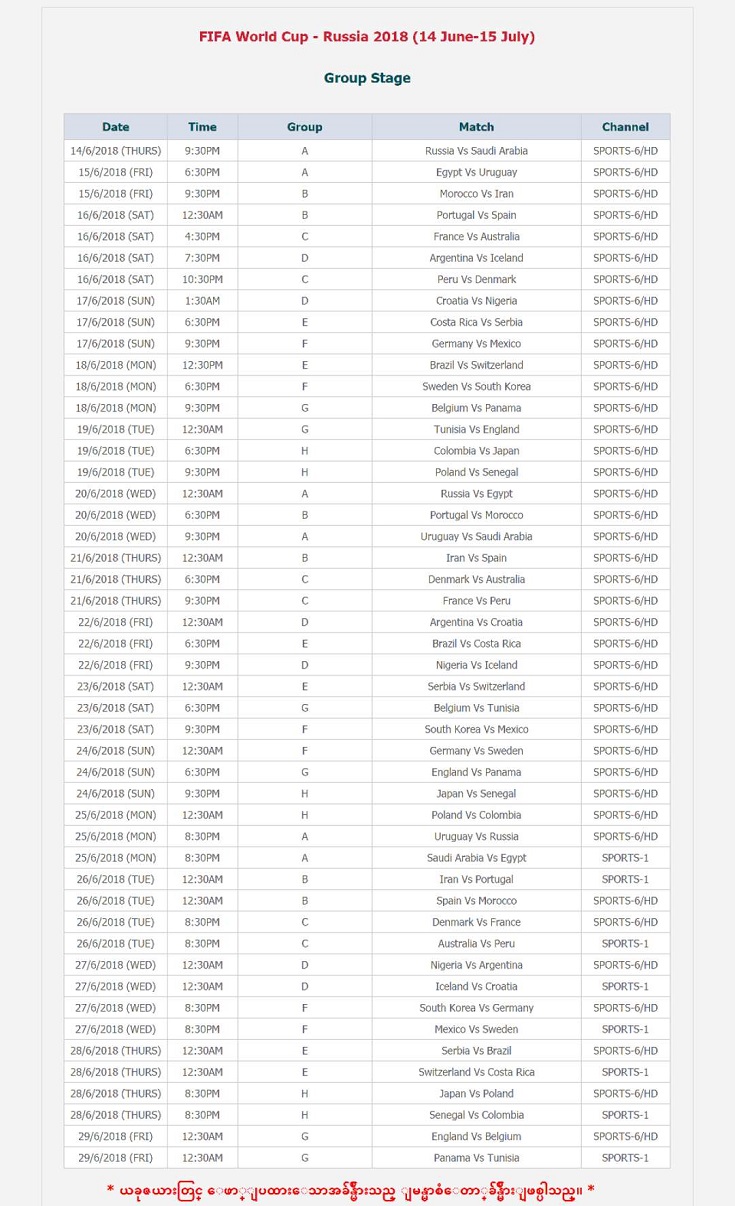Viewport: 735px width, 1206px height.
Task: Click the Senegal Vs Colombia match
Action: (476, 1115)
